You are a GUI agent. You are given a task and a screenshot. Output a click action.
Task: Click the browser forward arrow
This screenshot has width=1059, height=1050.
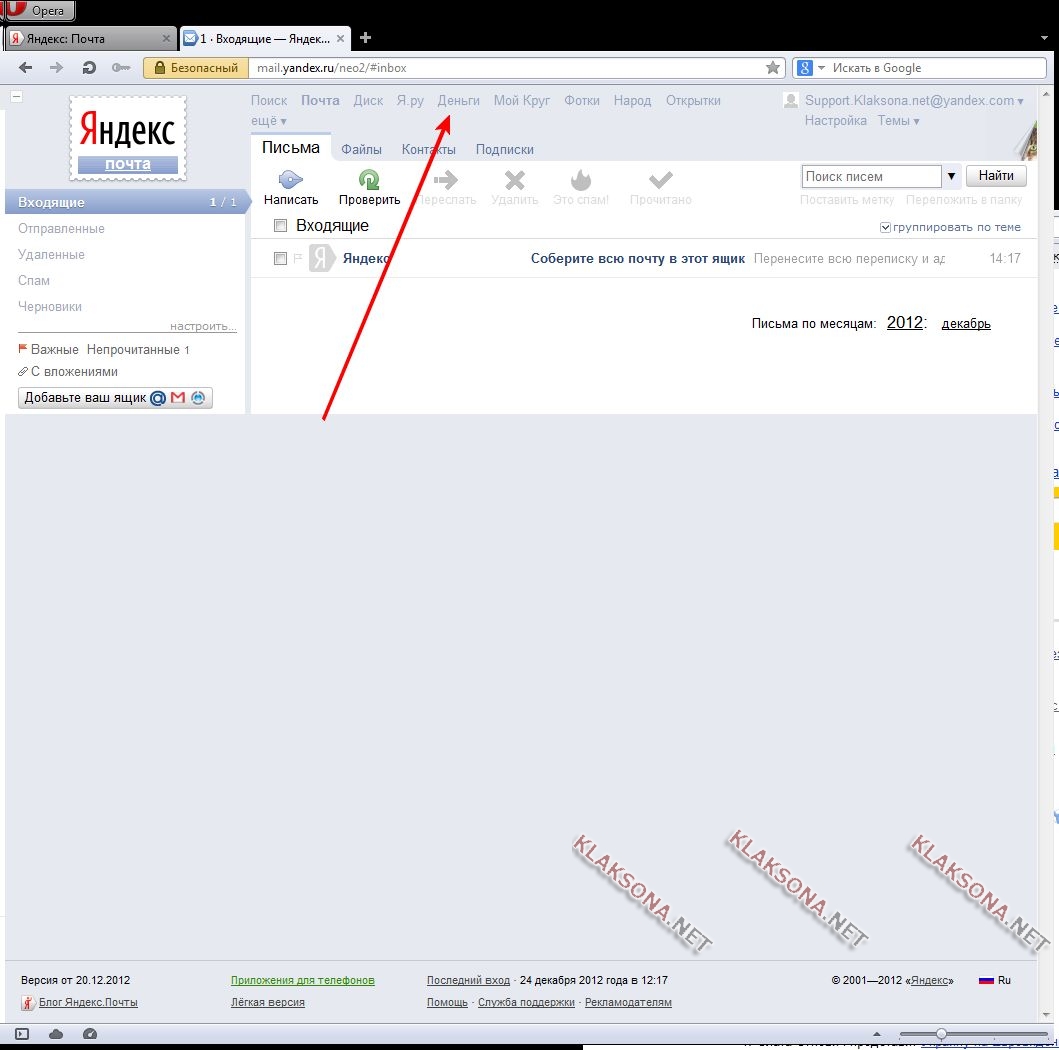pos(57,68)
